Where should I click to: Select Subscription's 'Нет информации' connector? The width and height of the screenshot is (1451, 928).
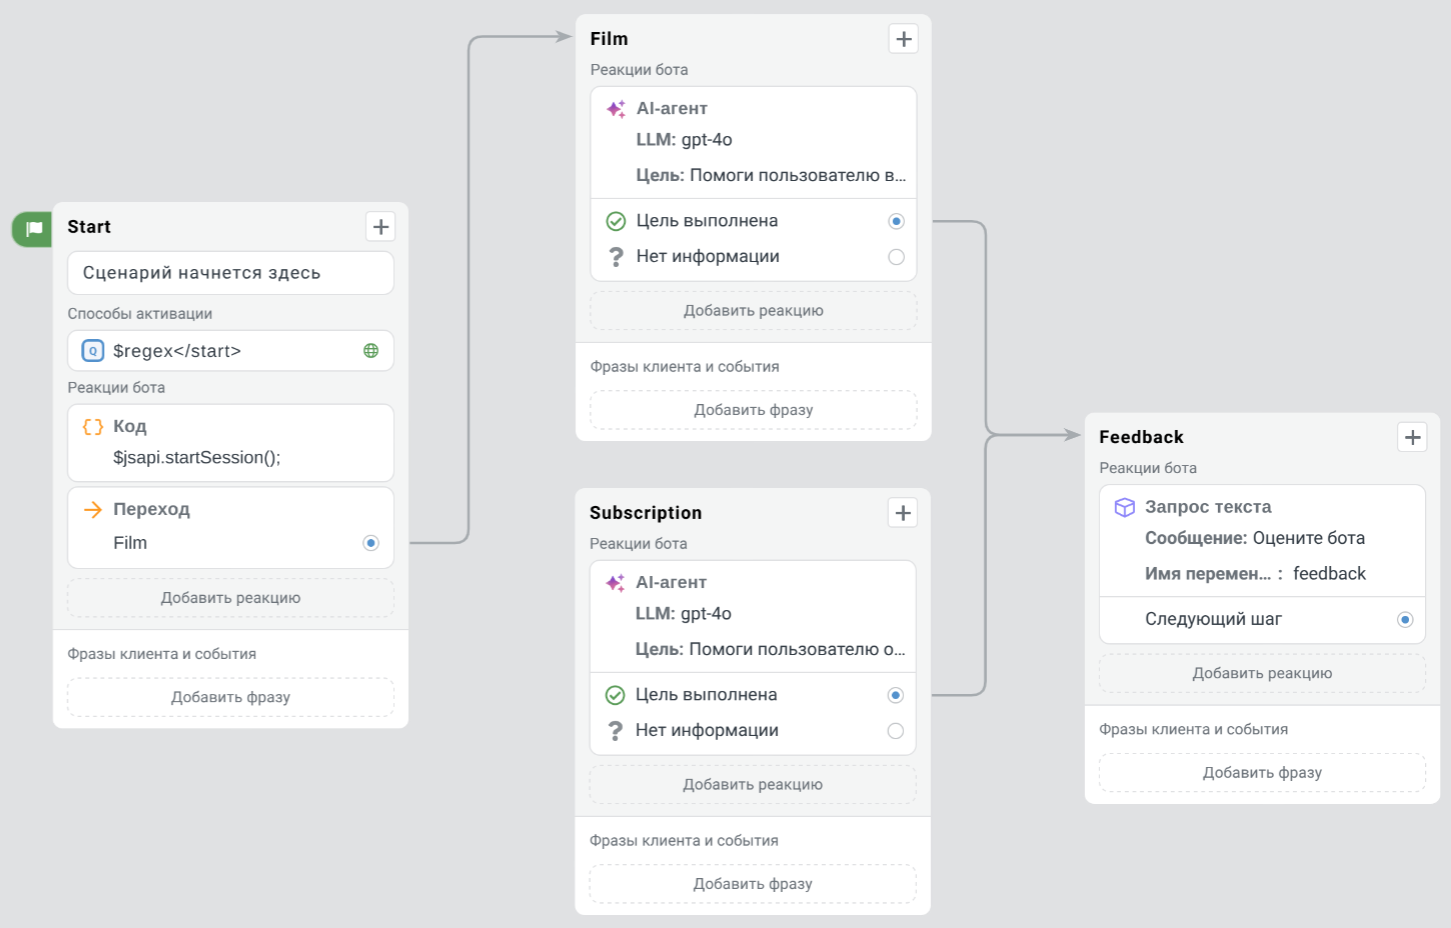895,731
